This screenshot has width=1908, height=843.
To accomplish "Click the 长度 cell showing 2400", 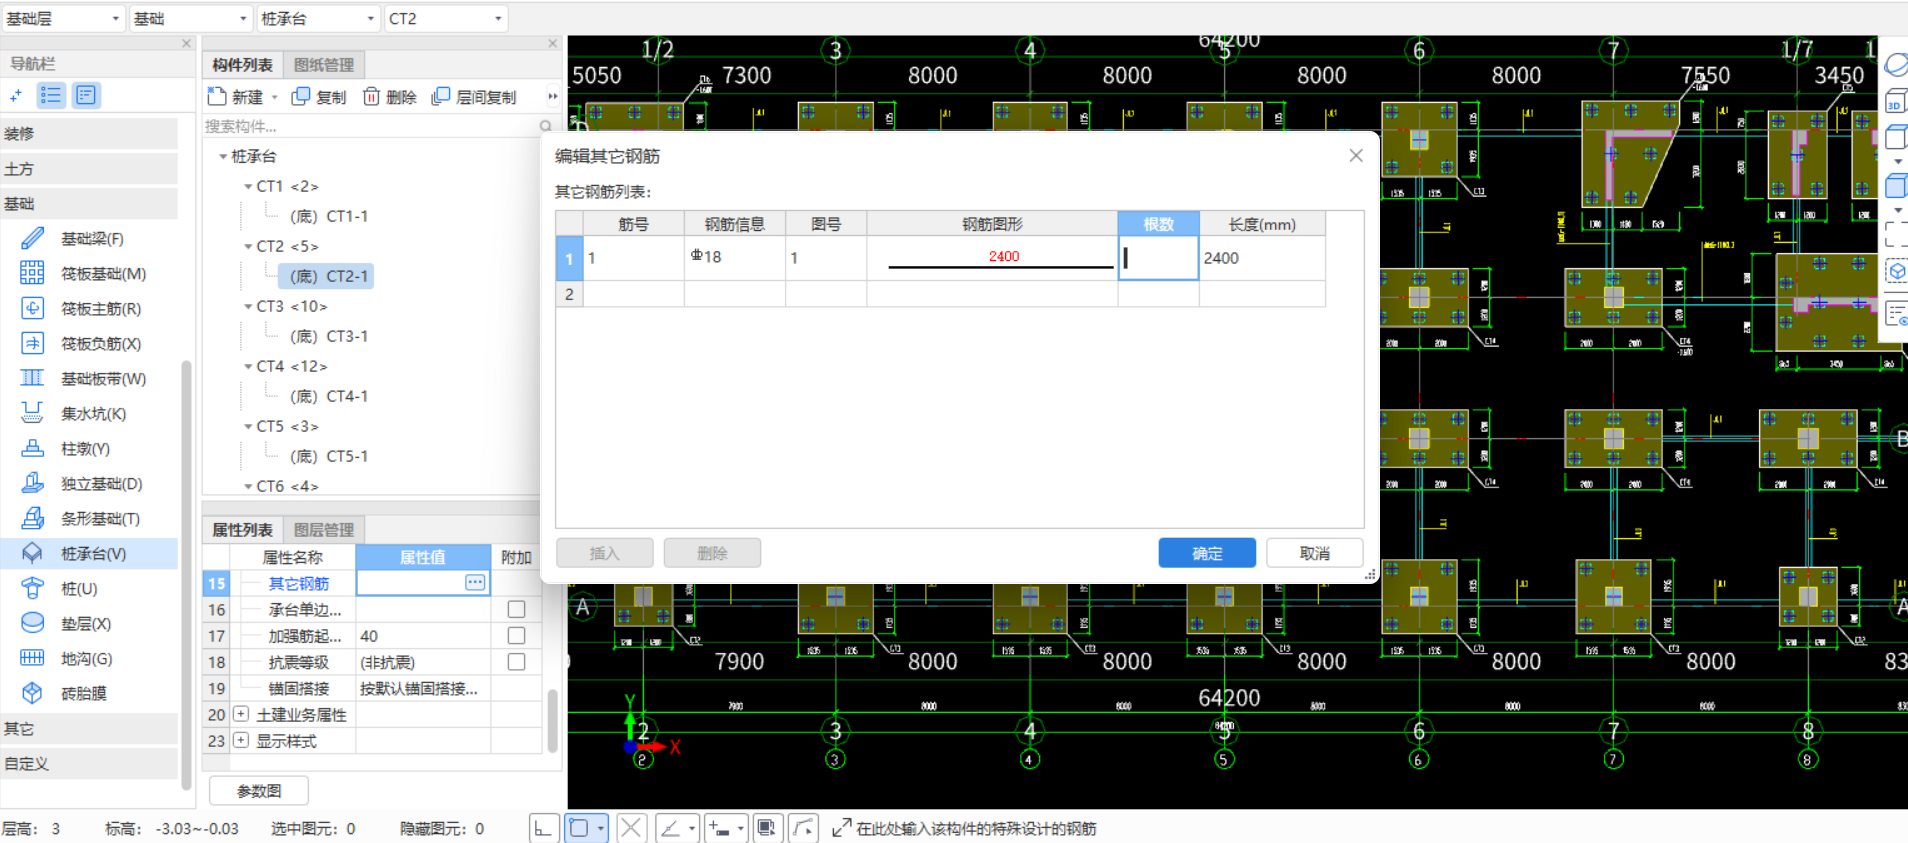I will pos(1262,258).
